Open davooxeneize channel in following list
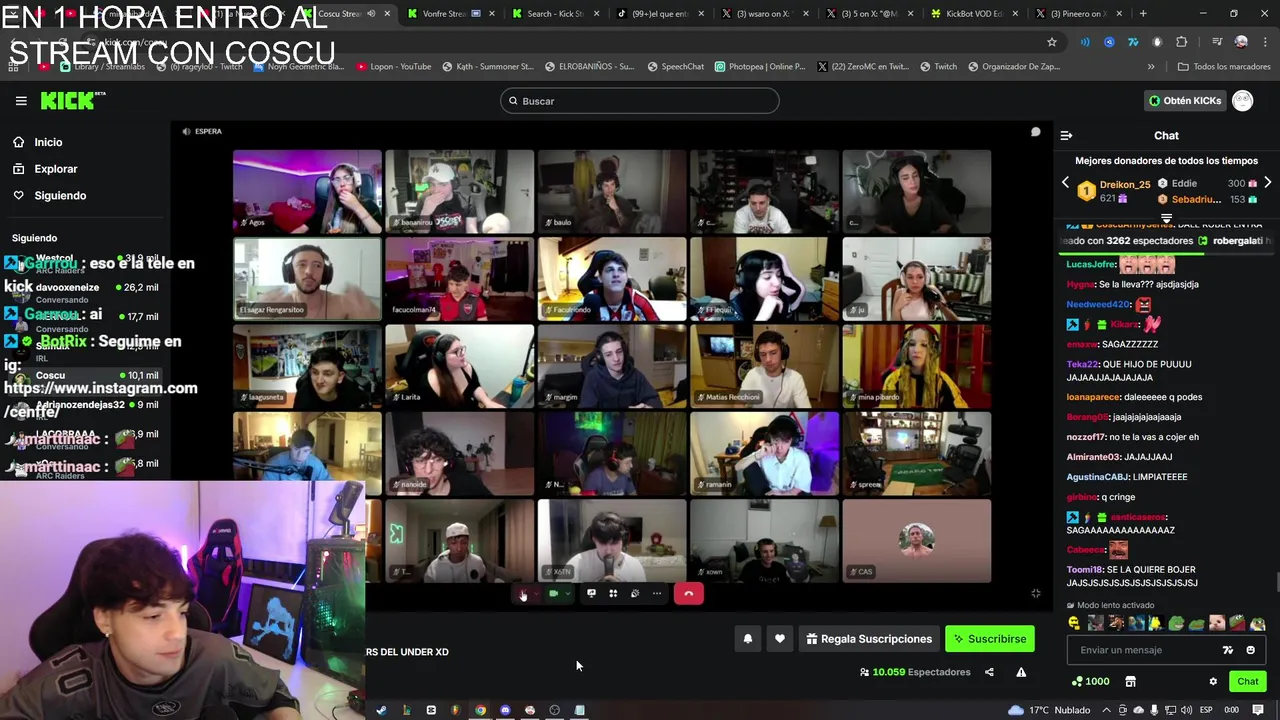Image resolution: width=1280 pixels, height=720 pixels. (86, 293)
